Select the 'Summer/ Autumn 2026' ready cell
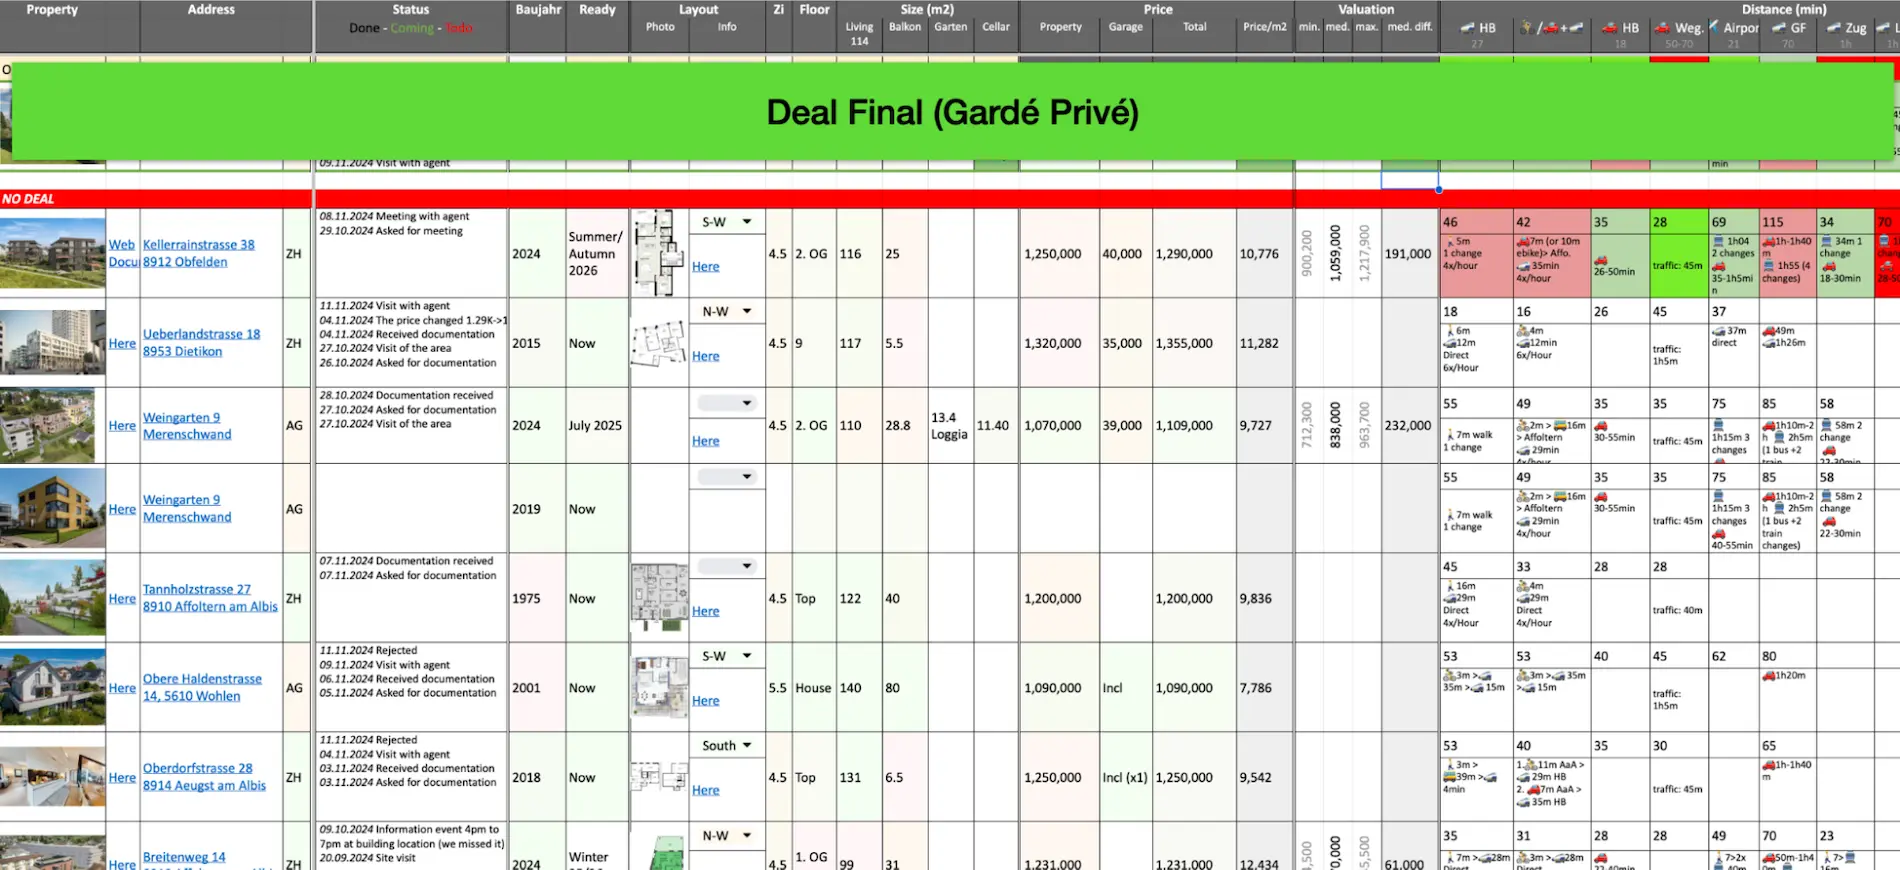The width and height of the screenshot is (1900, 870). pyautogui.click(x=597, y=254)
